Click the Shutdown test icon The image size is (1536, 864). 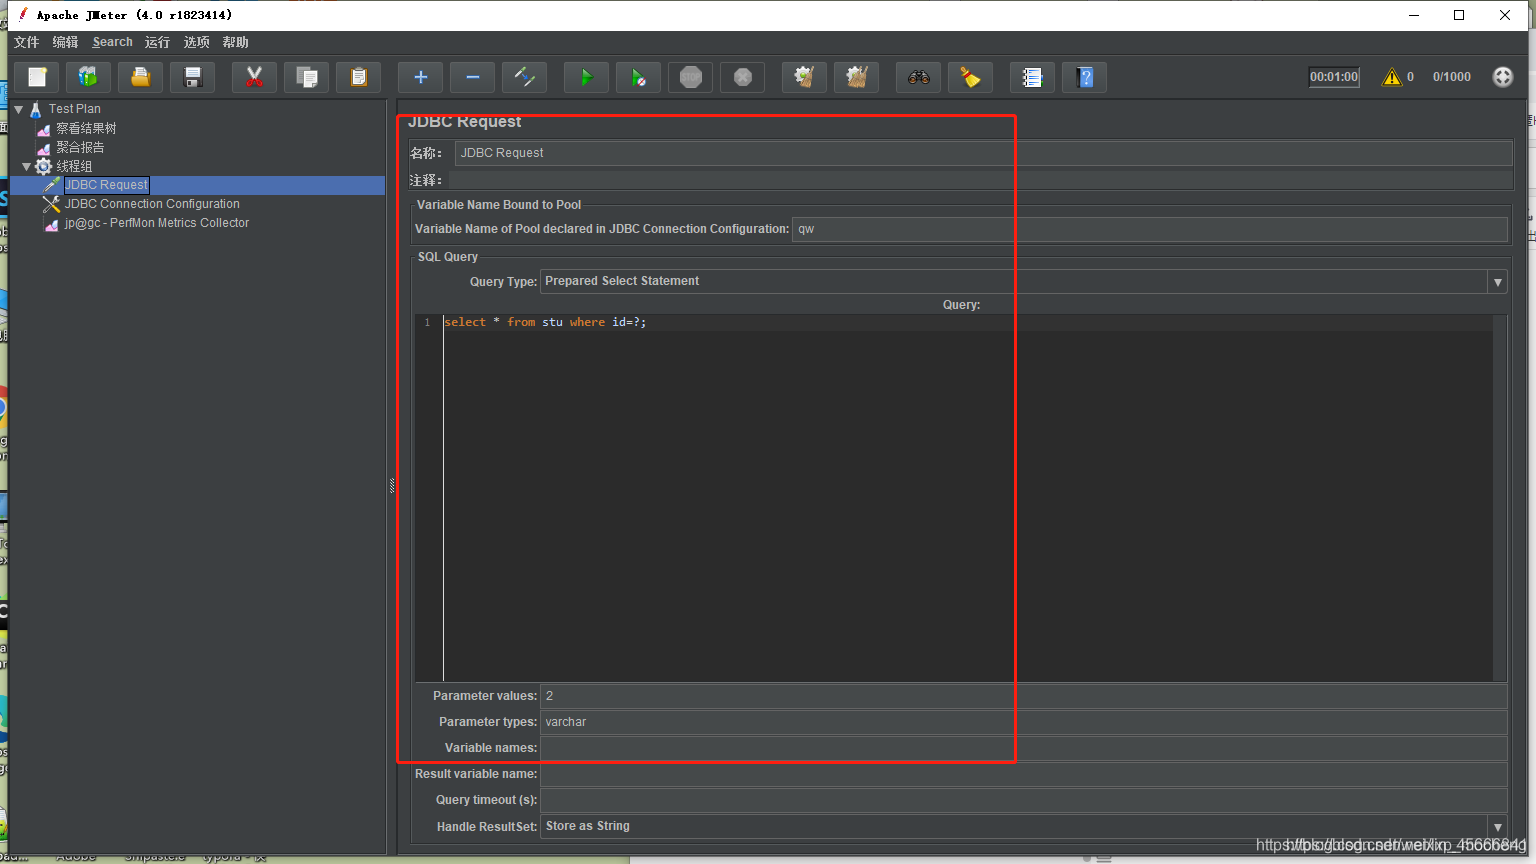pyautogui.click(x=743, y=77)
